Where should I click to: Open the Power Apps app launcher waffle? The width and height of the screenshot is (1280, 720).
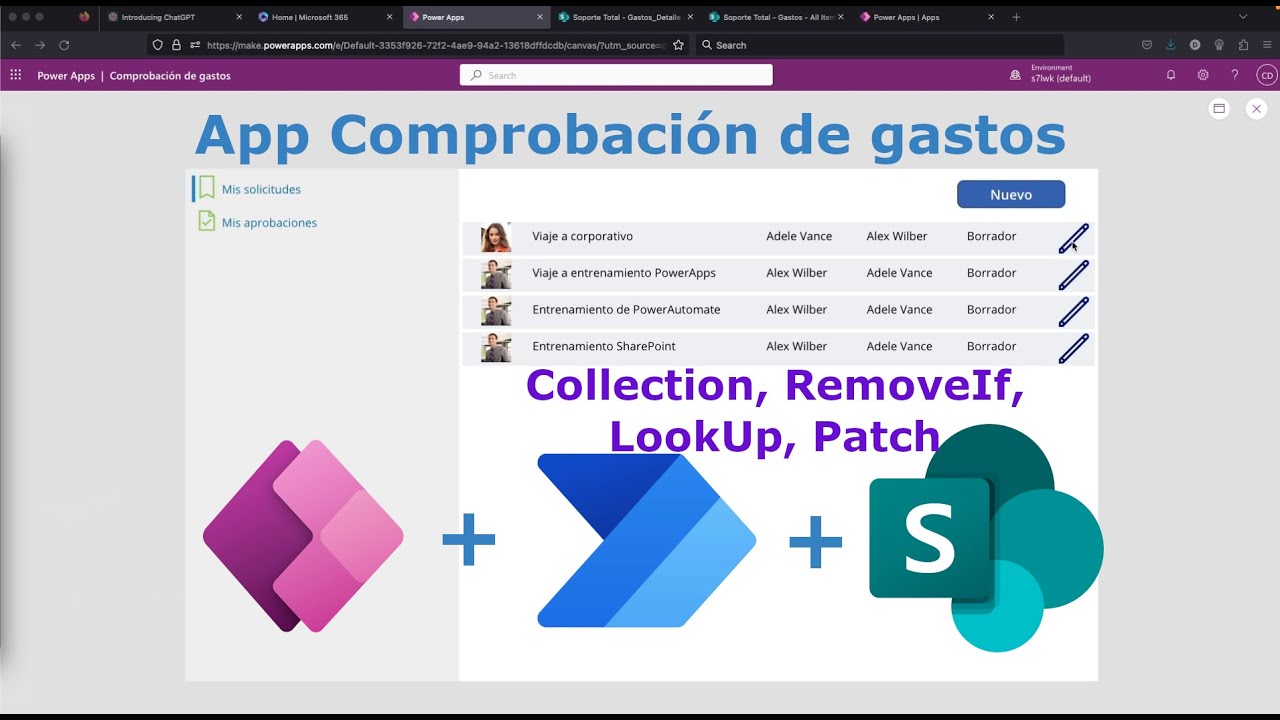pos(15,75)
